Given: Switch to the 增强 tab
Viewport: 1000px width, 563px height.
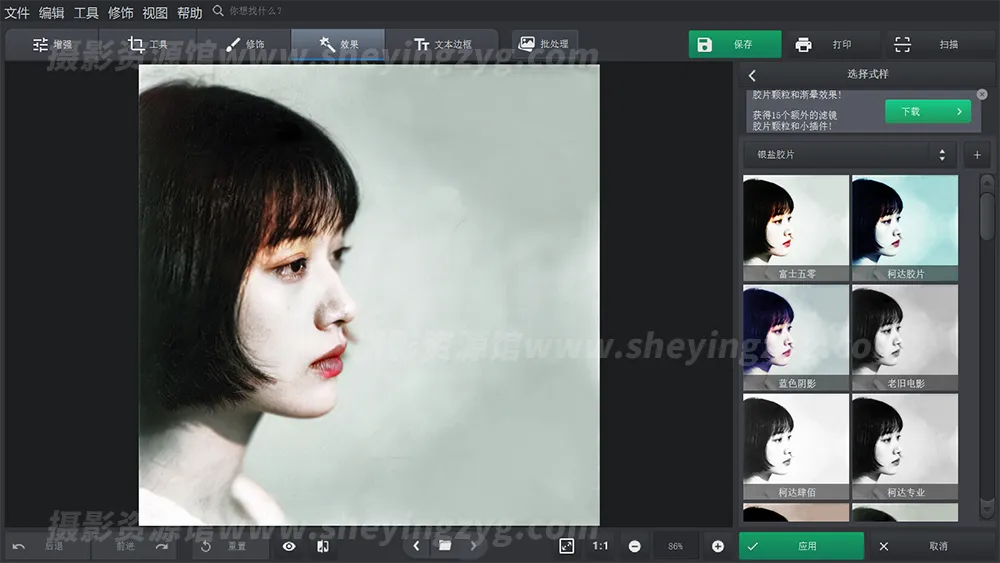Looking at the screenshot, I should (52, 45).
